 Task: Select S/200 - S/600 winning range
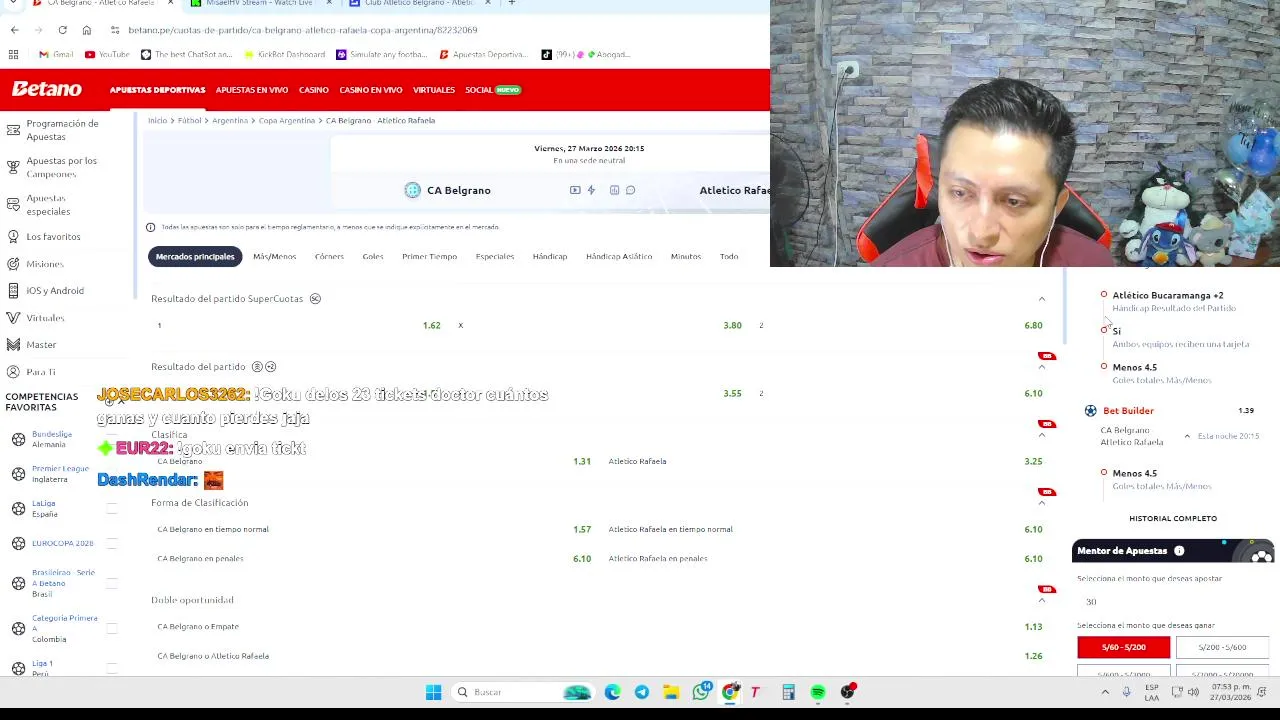point(1222,647)
